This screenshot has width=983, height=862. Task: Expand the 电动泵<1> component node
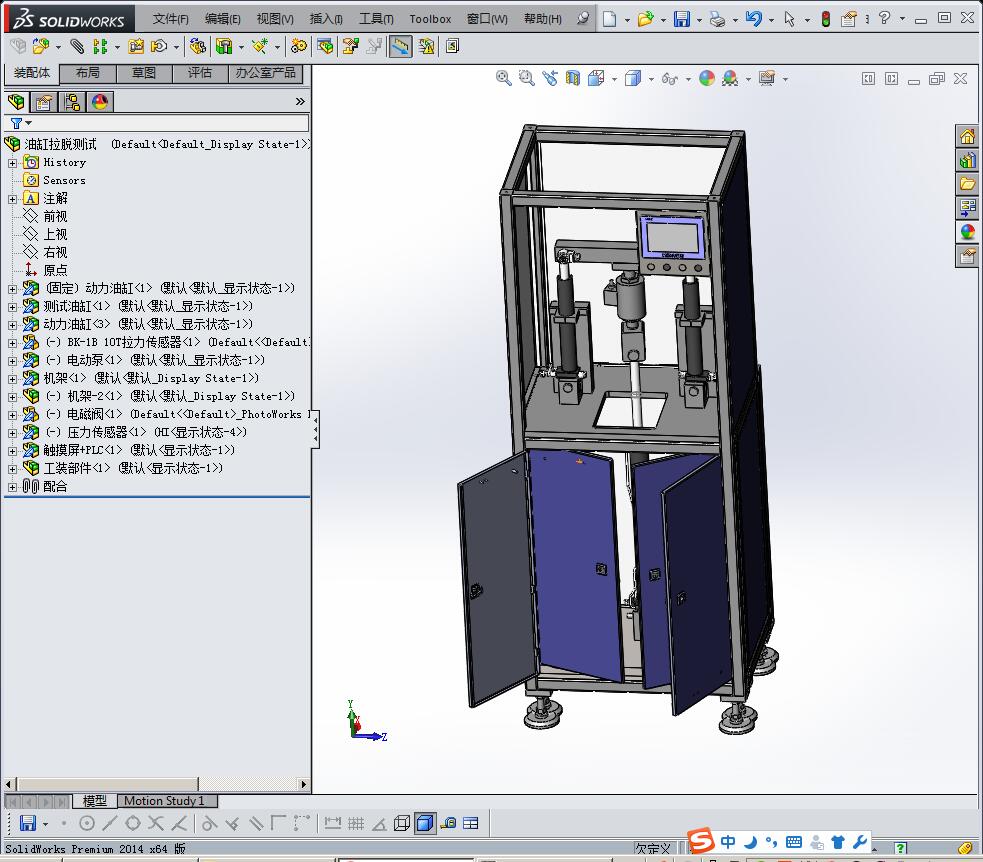(12, 361)
